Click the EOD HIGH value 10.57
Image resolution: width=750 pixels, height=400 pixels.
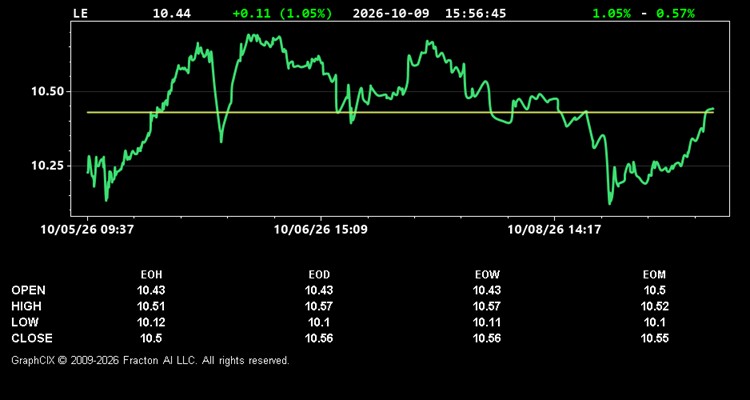point(319,306)
